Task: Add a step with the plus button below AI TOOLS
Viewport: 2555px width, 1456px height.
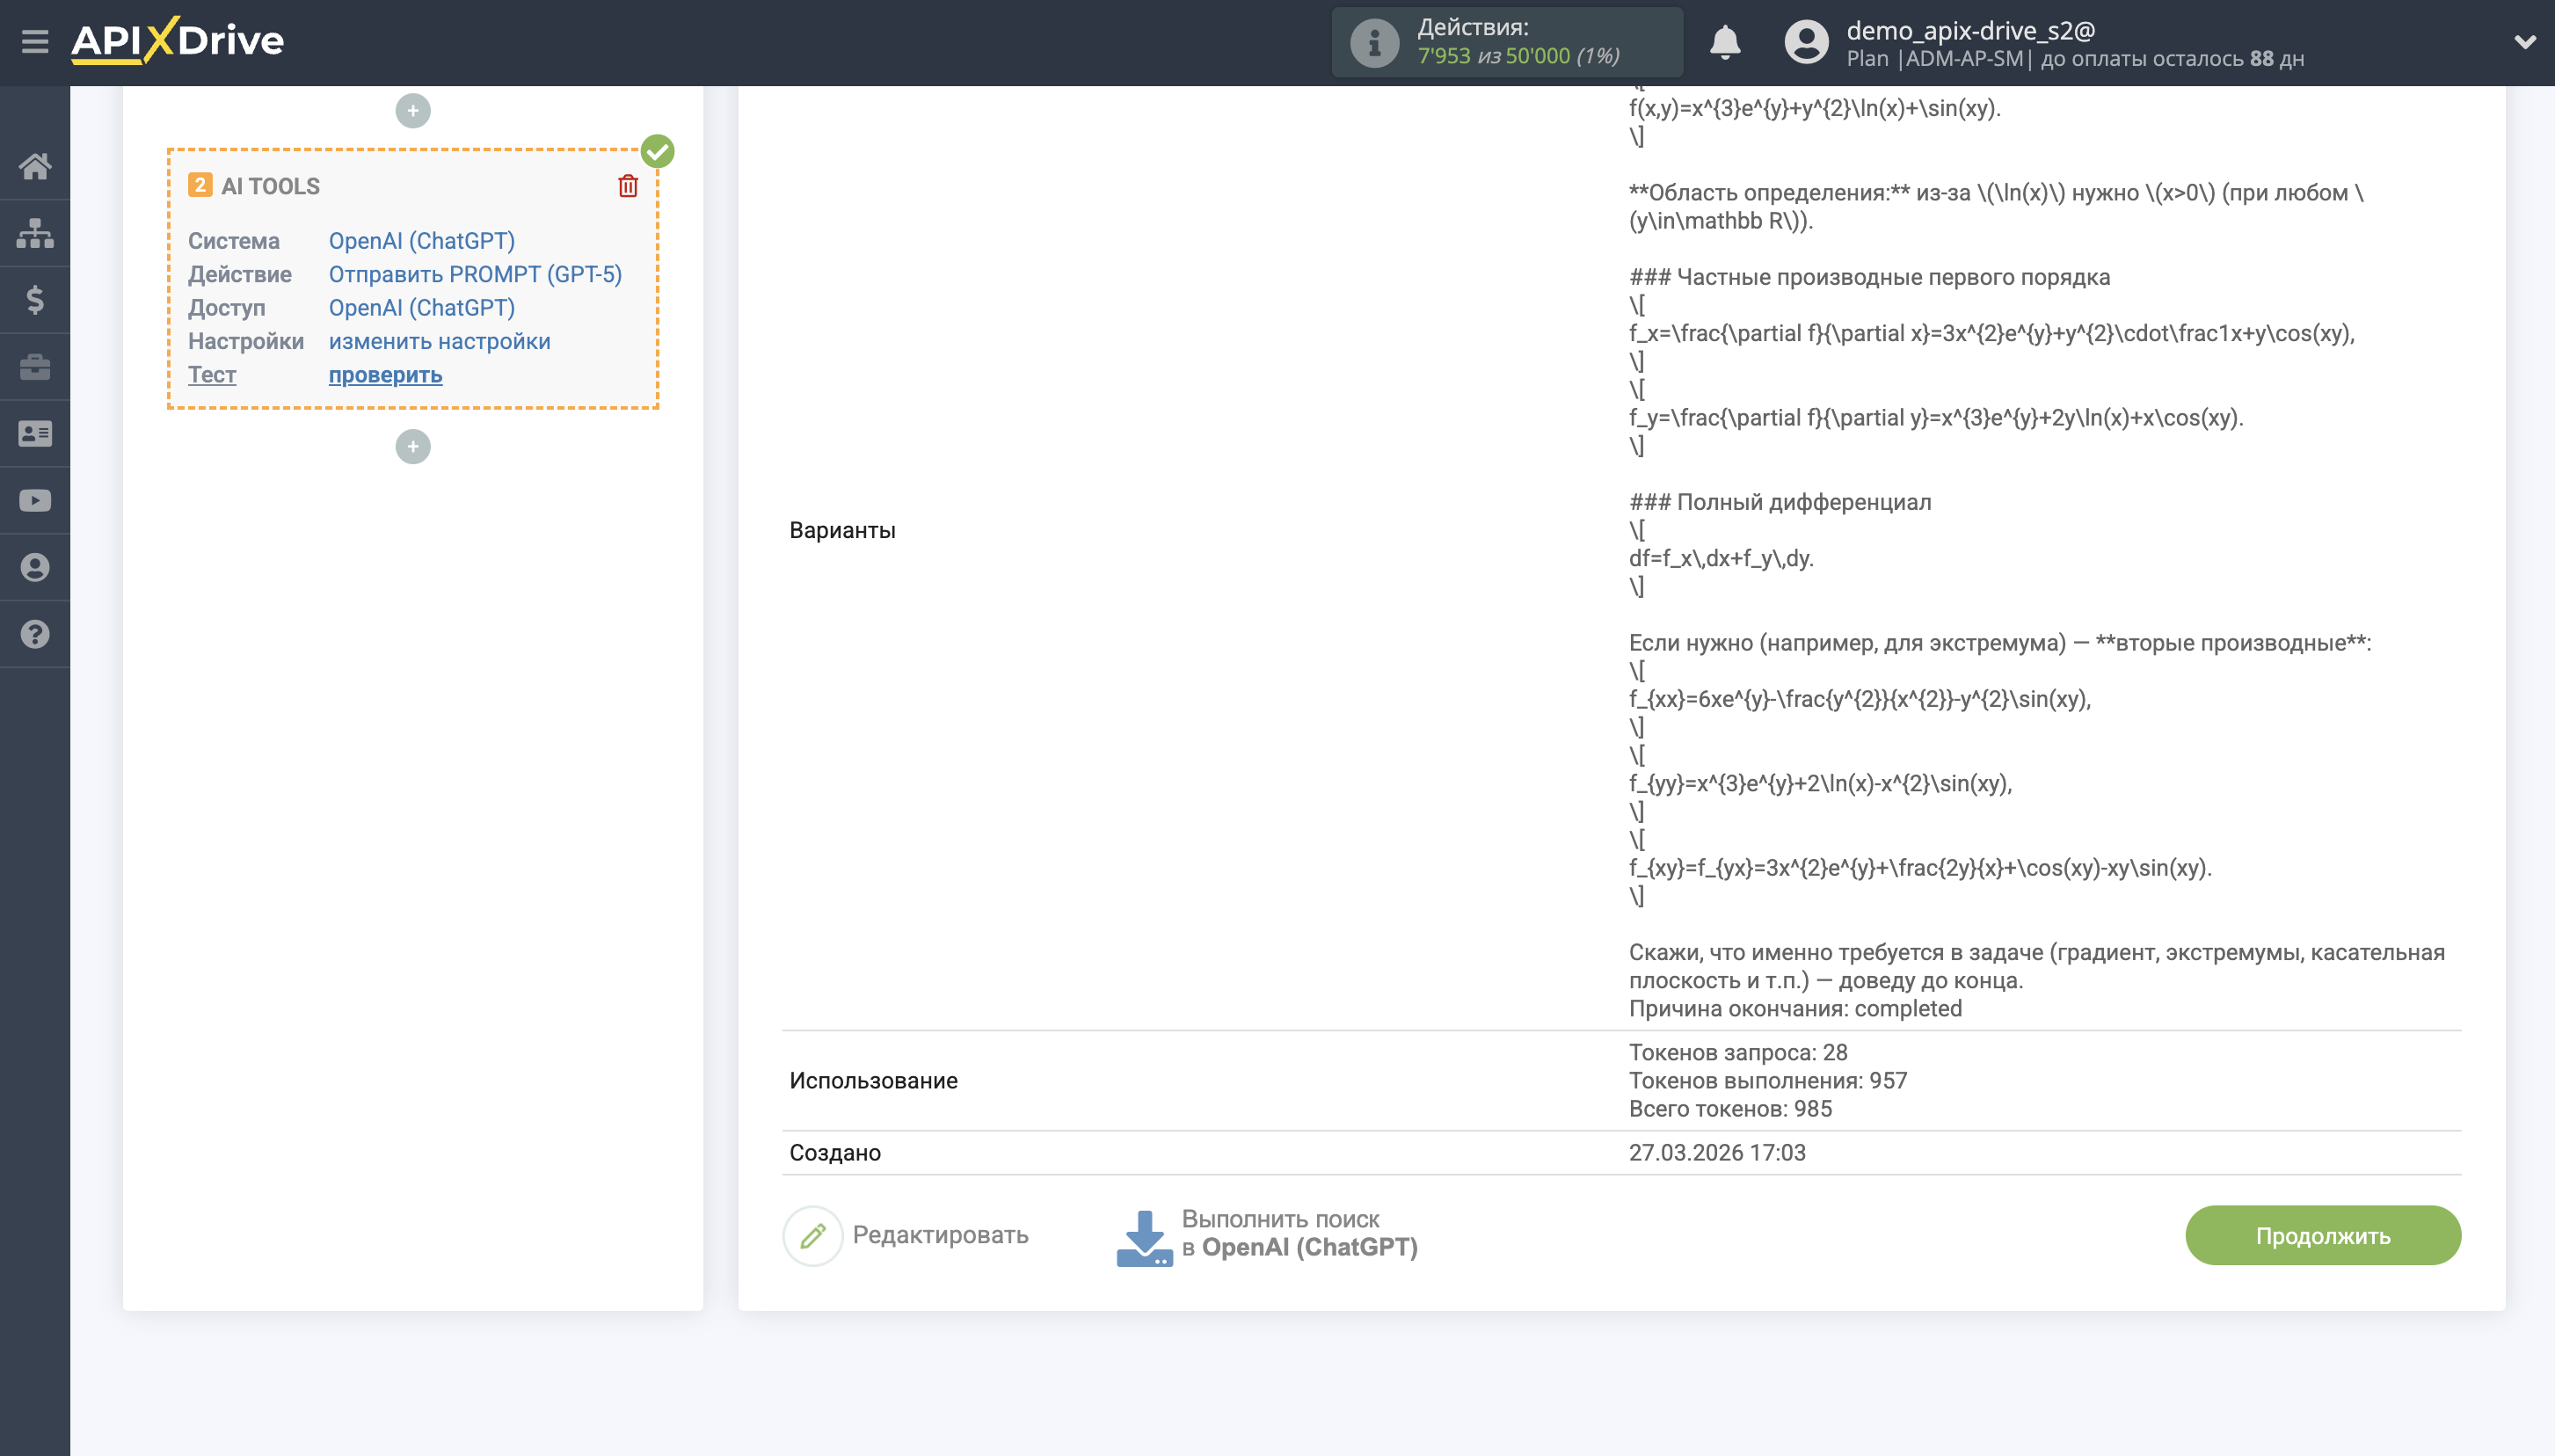Action: (x=413, y=446)
